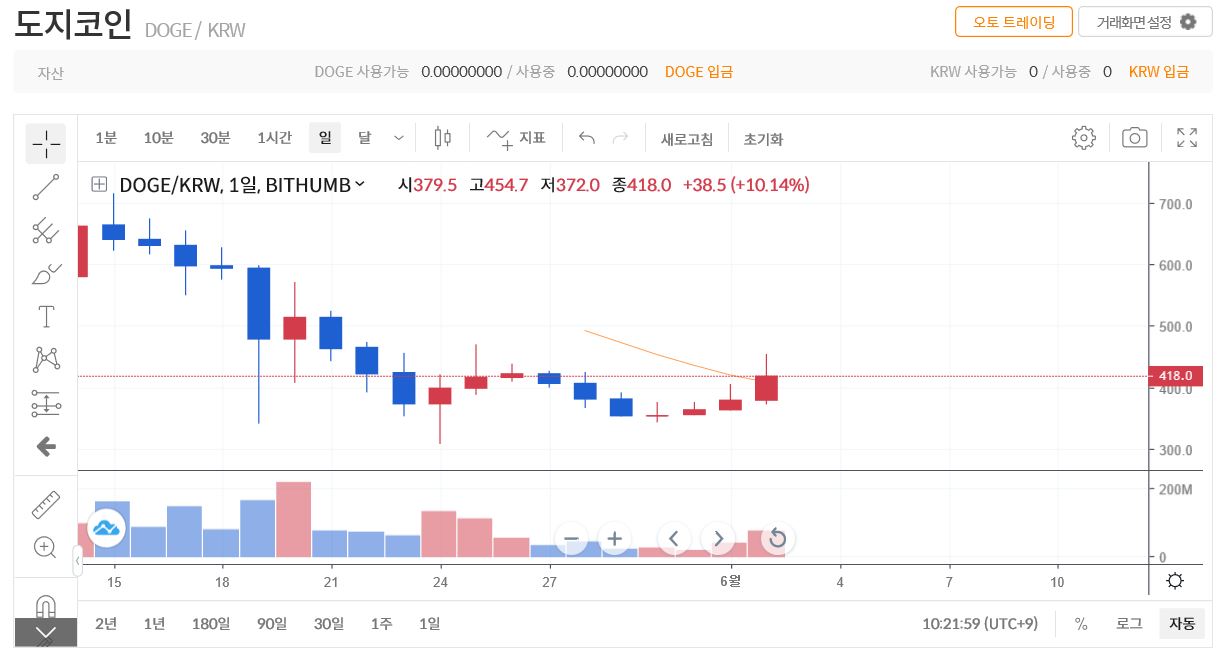Select the text annotation tool
This screenshot has width=1228, height=651.
(46, 317)
